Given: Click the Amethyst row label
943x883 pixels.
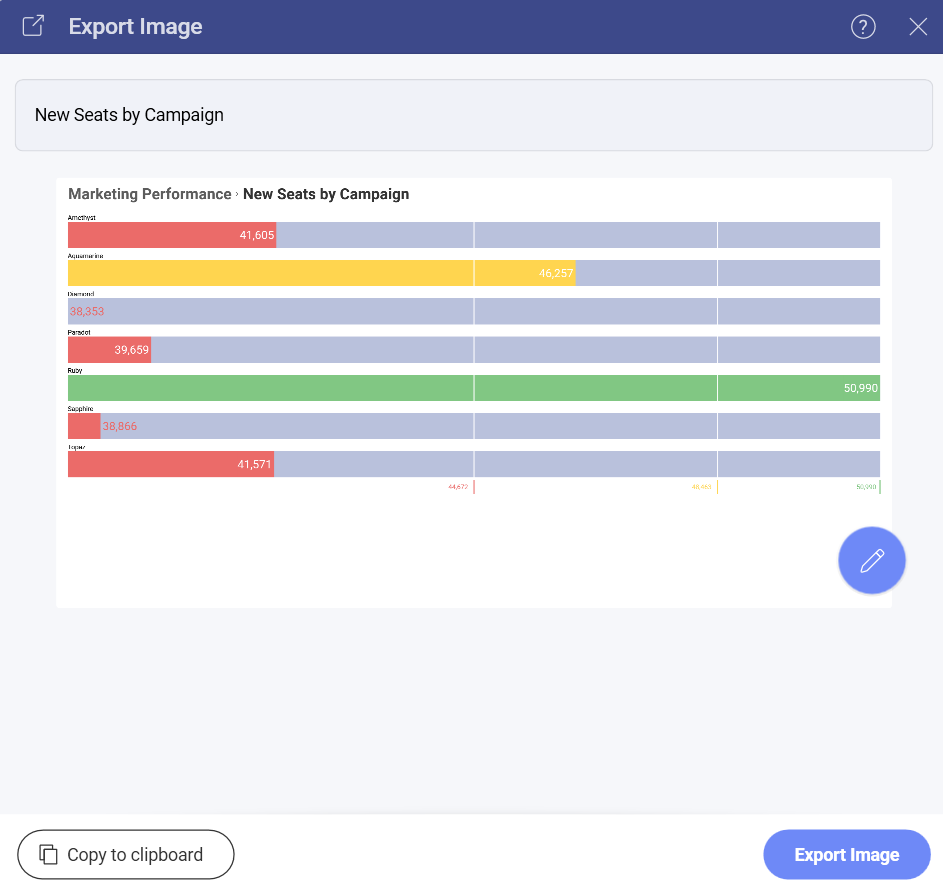Looking at the screenshot, I should click(82, 218).
